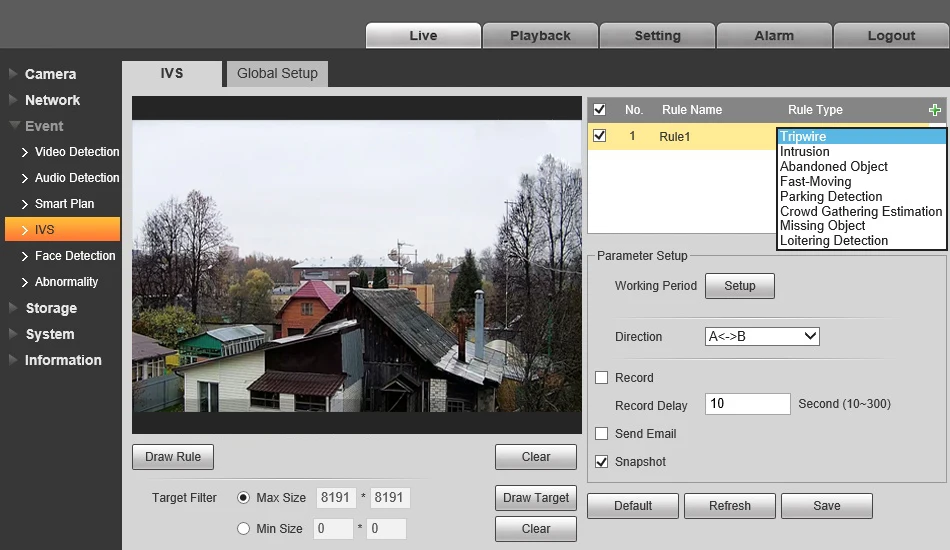Click the Draw Rule button

click(173, 457)
